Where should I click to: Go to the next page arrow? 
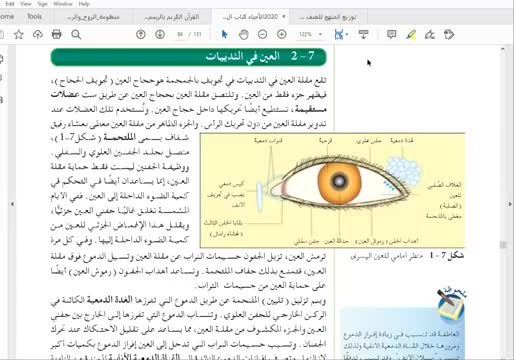160,34
